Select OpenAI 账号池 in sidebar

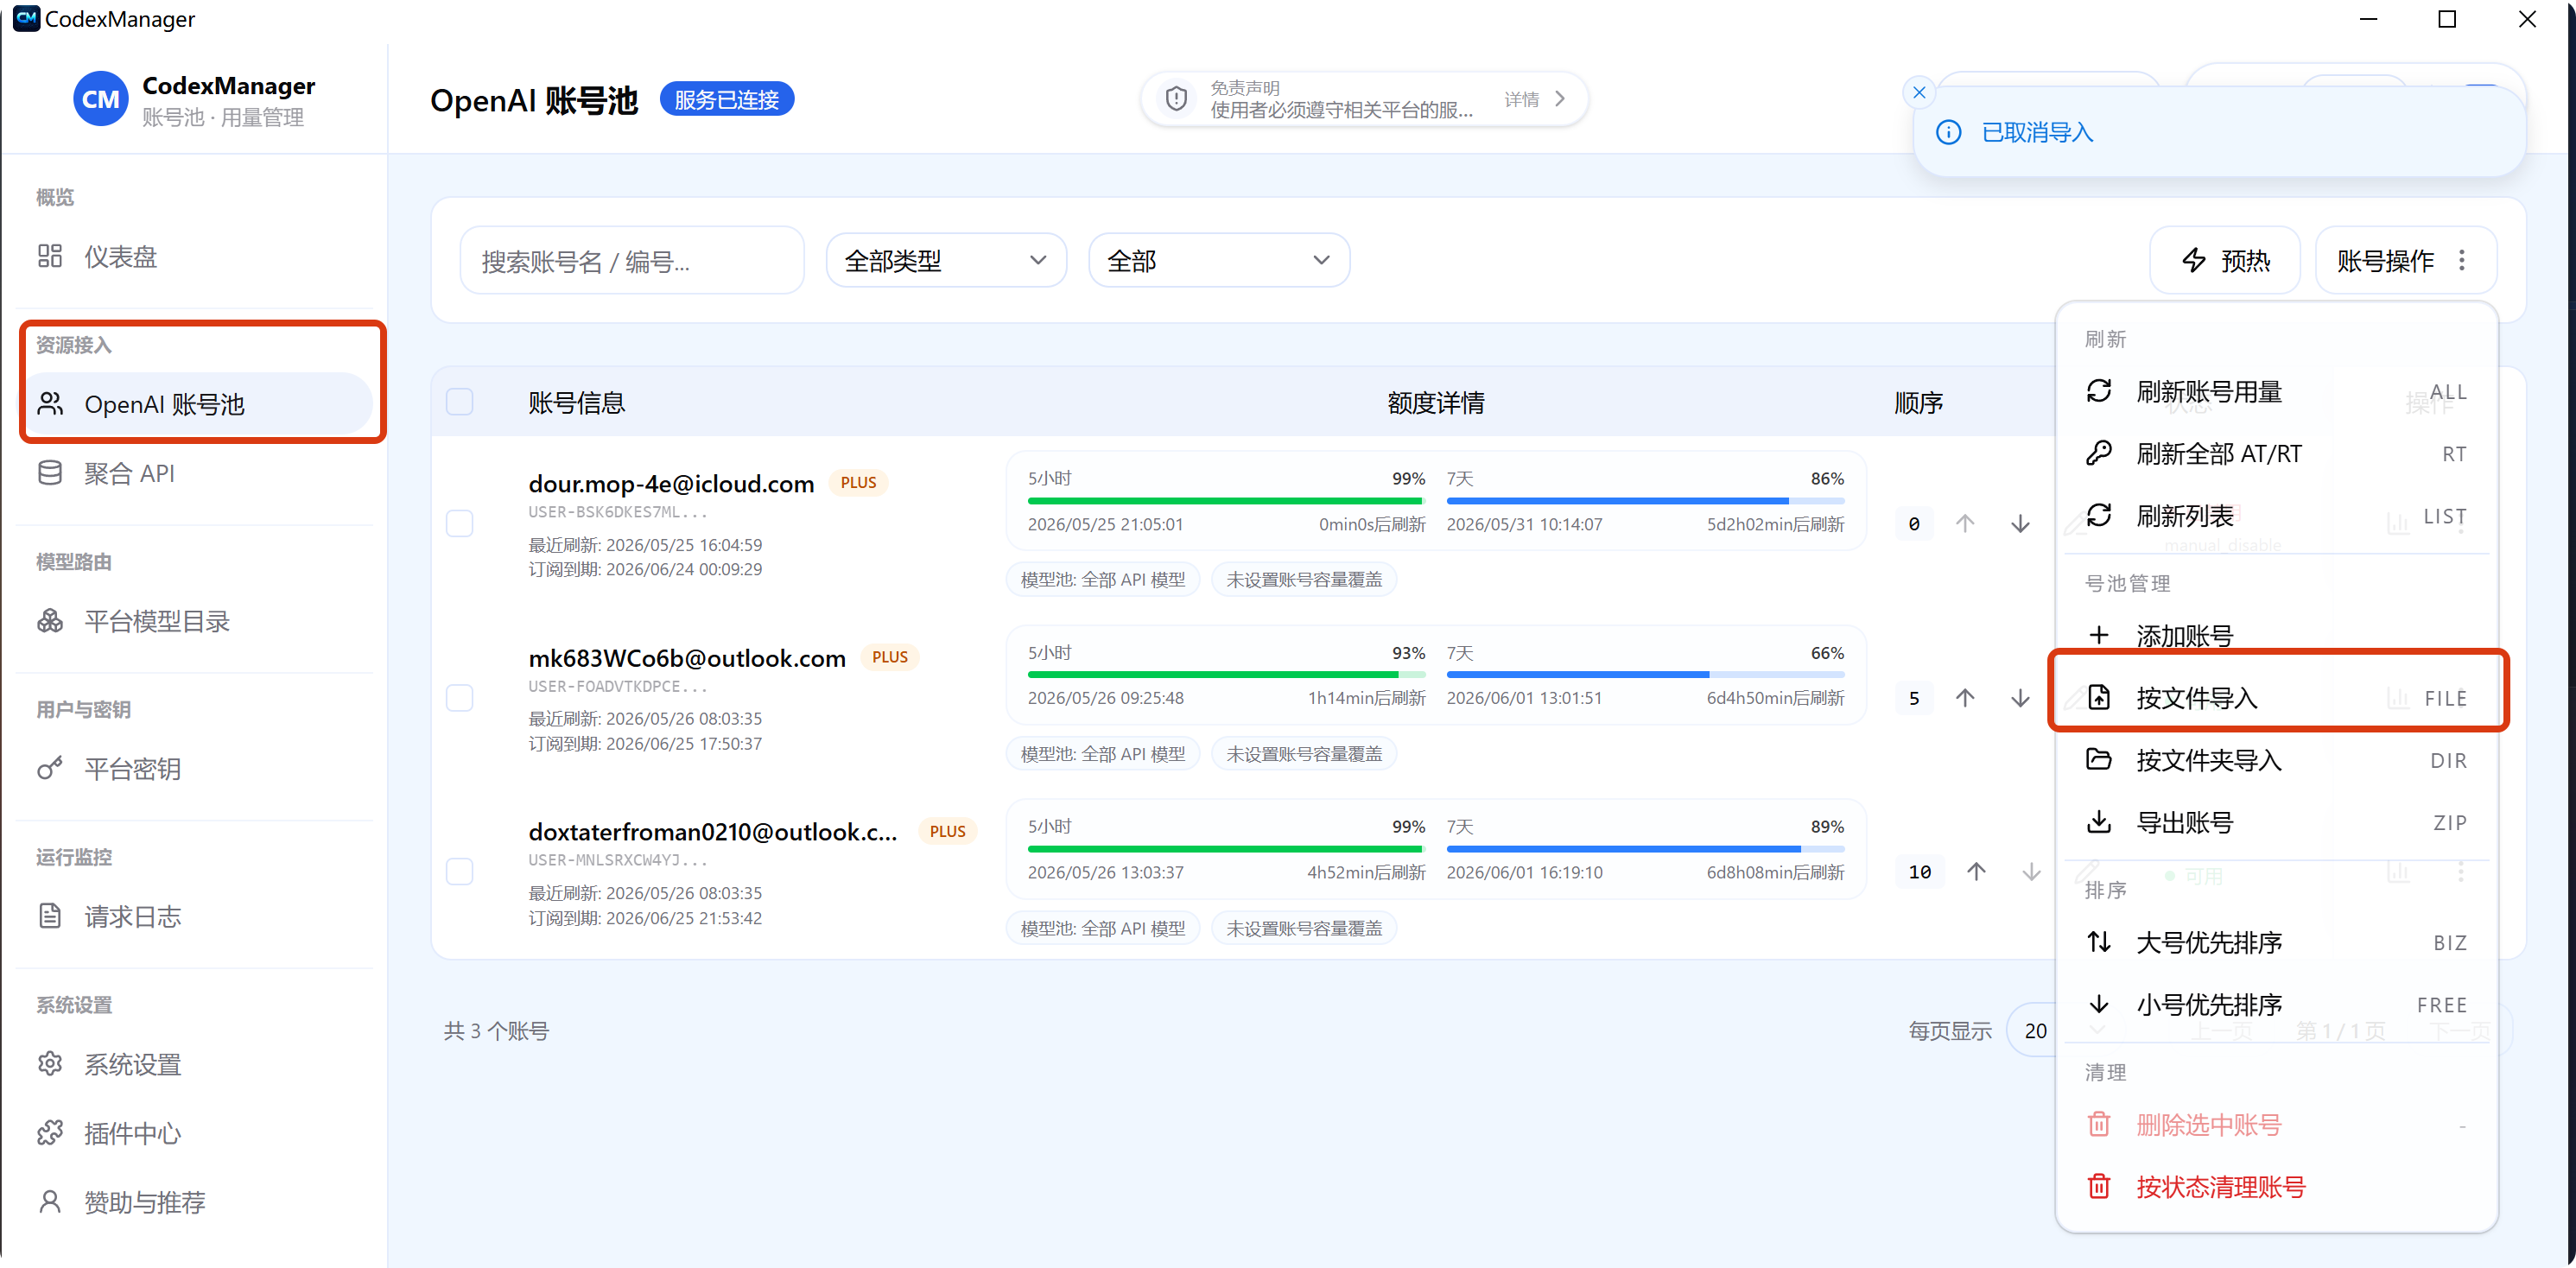tap(197, 404)
